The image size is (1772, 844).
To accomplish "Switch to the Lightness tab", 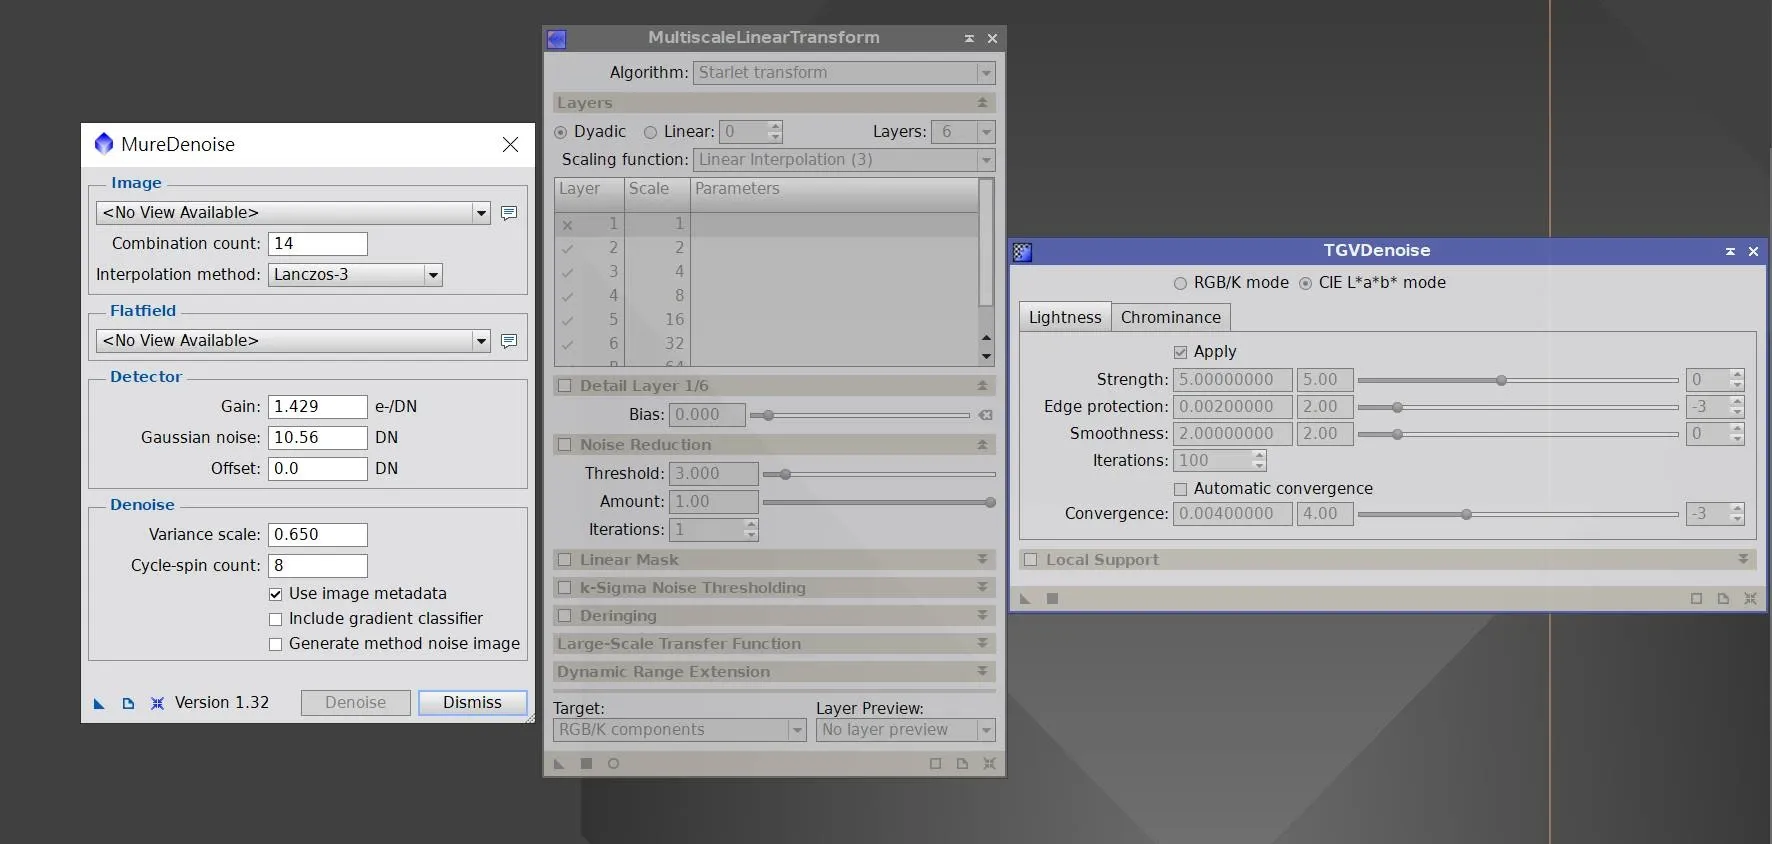I will tap(1065, 318).
